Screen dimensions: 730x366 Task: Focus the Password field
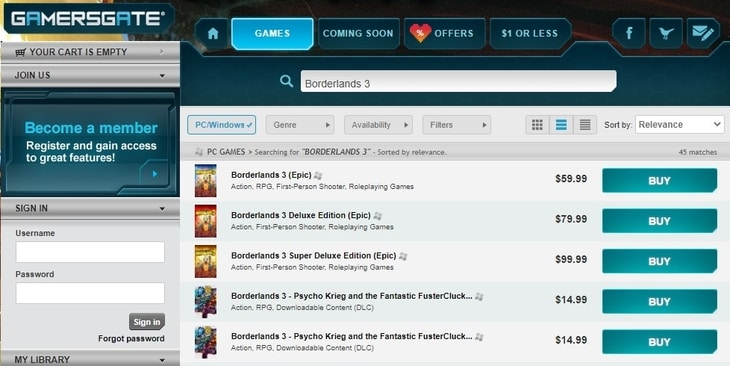coord(90,293)
